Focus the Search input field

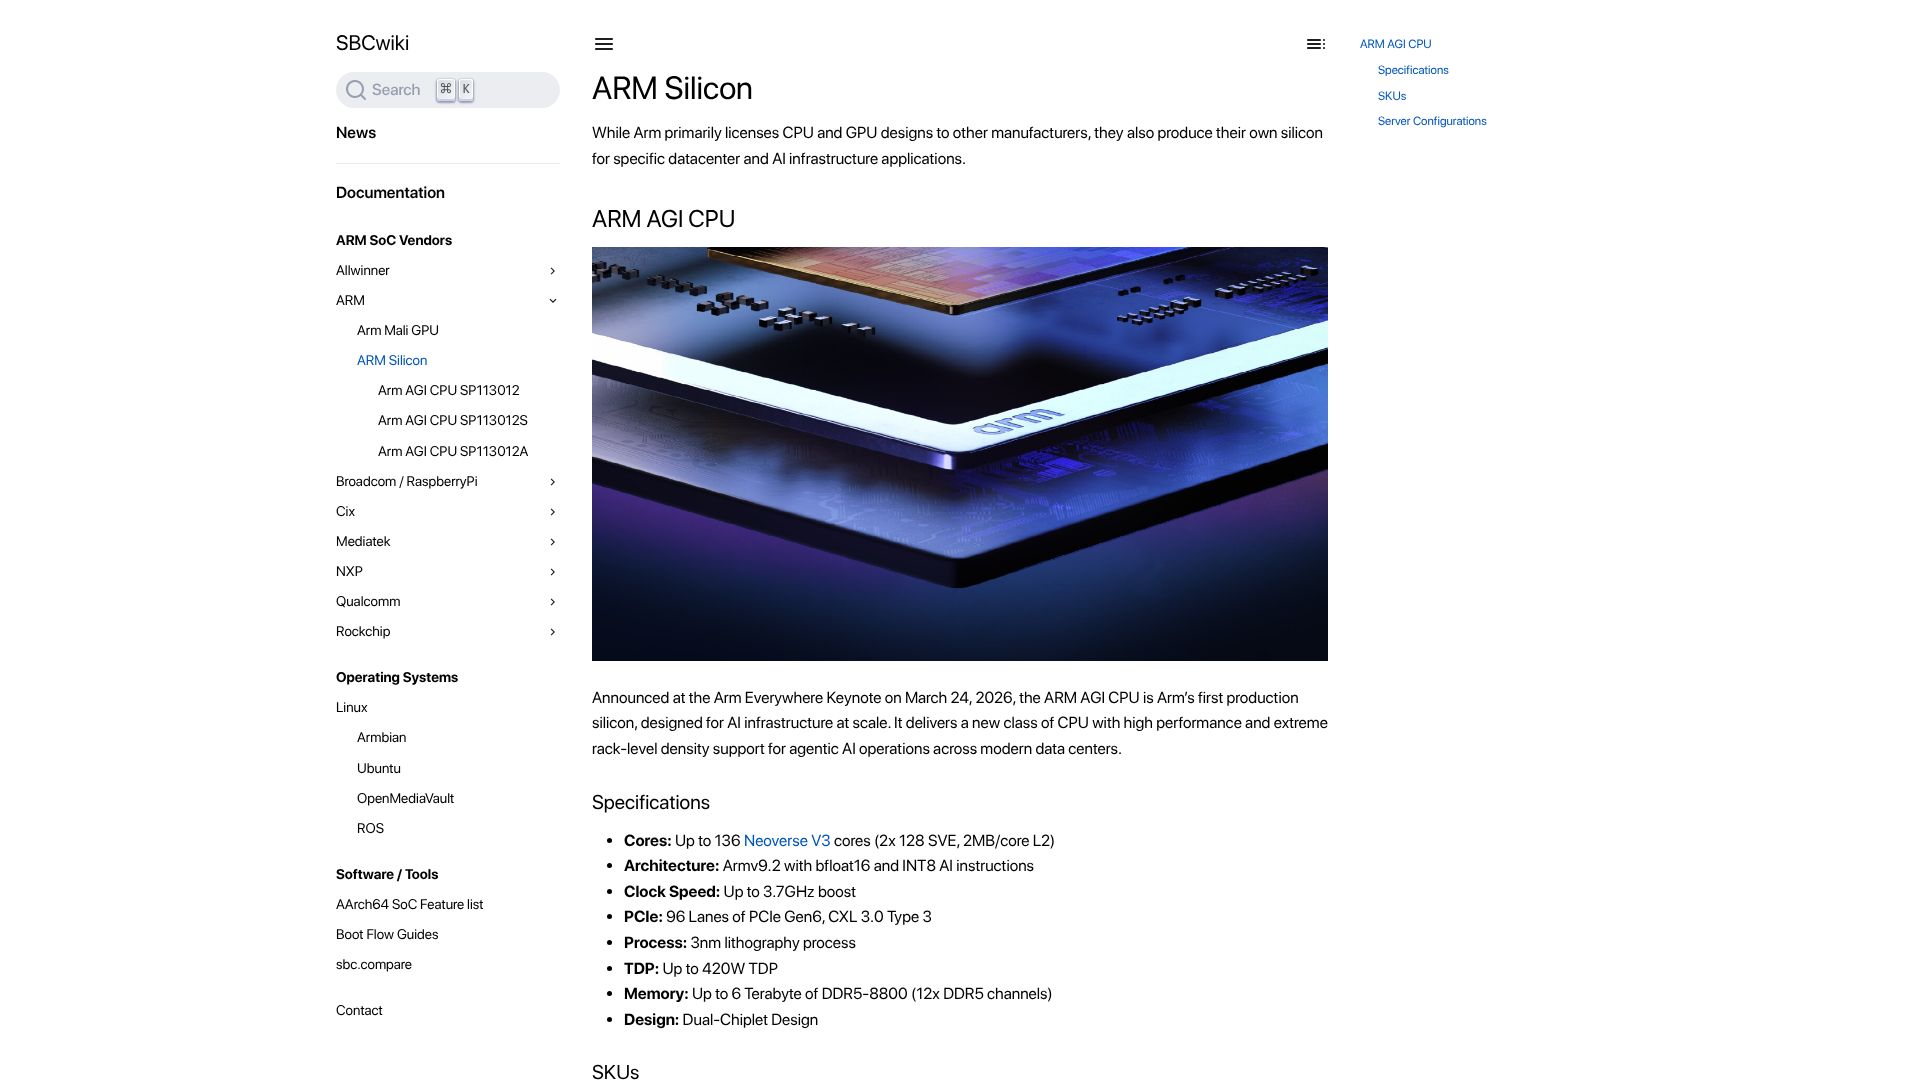coord(448,90)
